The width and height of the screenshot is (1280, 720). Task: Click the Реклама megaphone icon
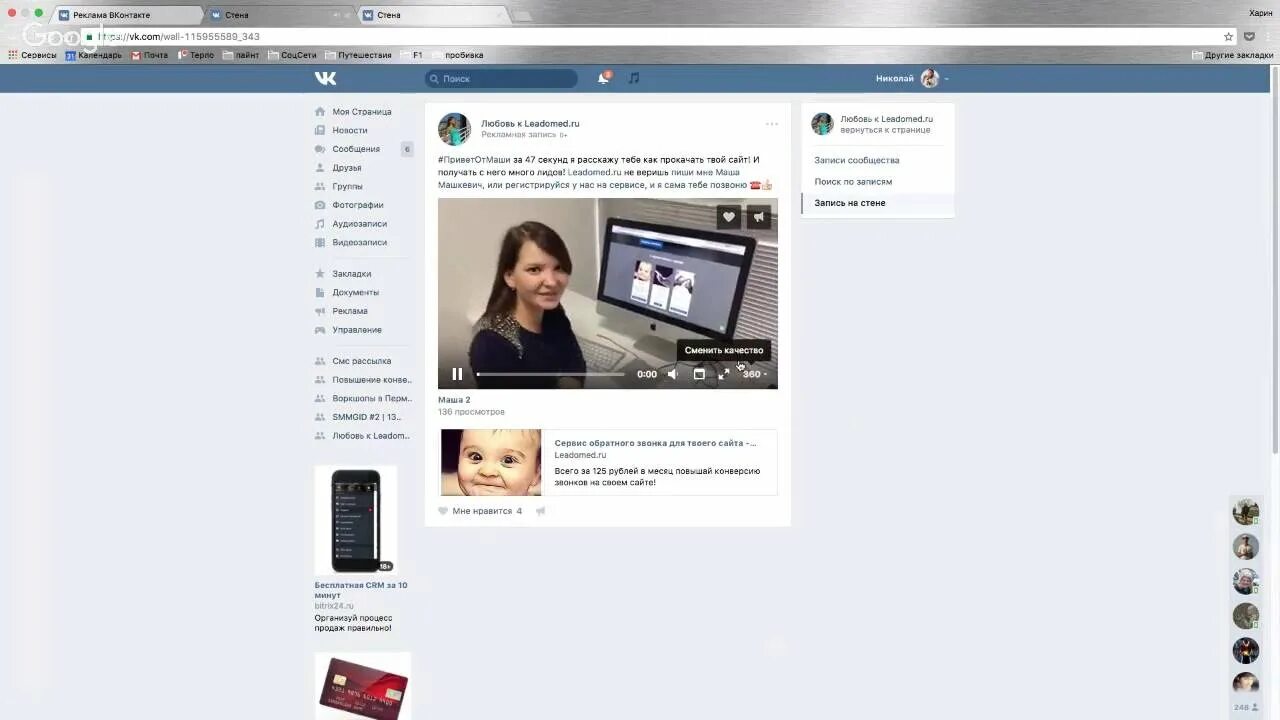tap(320, 311)
